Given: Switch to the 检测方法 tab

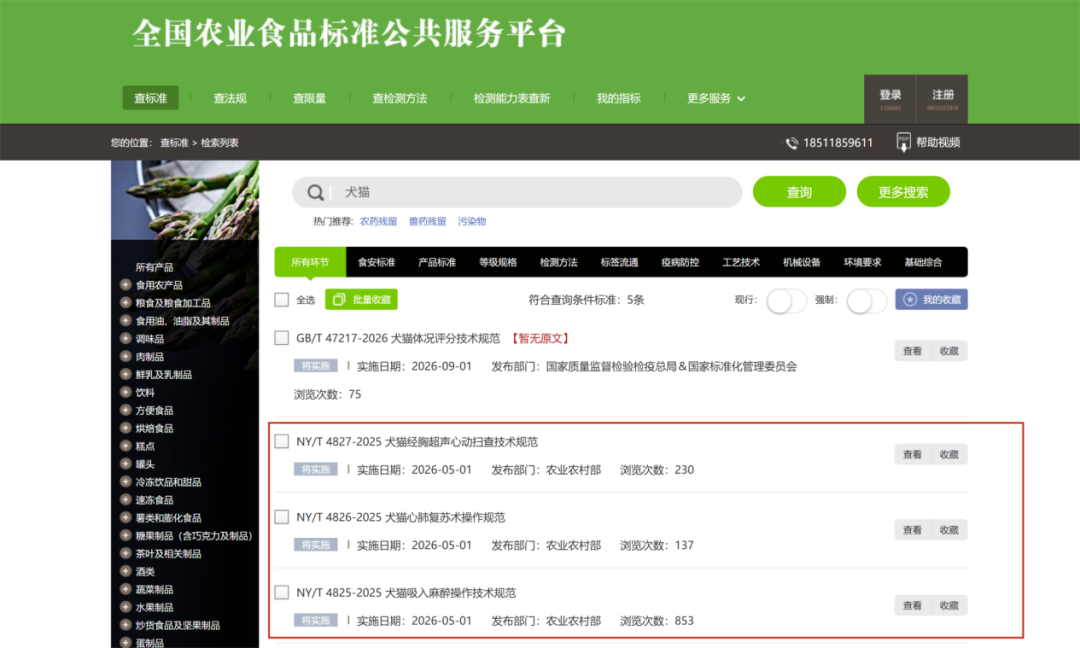Looking at the screenshot, I should [x=559, y=263].
